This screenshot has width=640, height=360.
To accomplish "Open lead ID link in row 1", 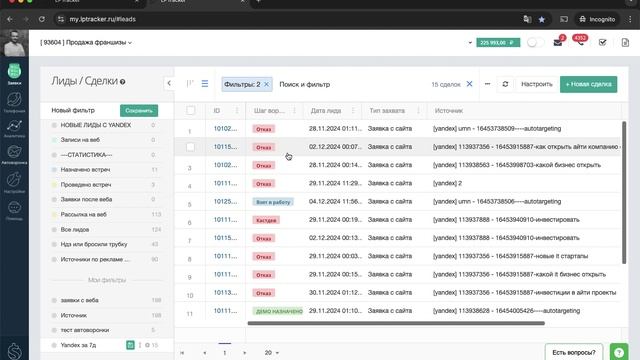I will (225, 129).
